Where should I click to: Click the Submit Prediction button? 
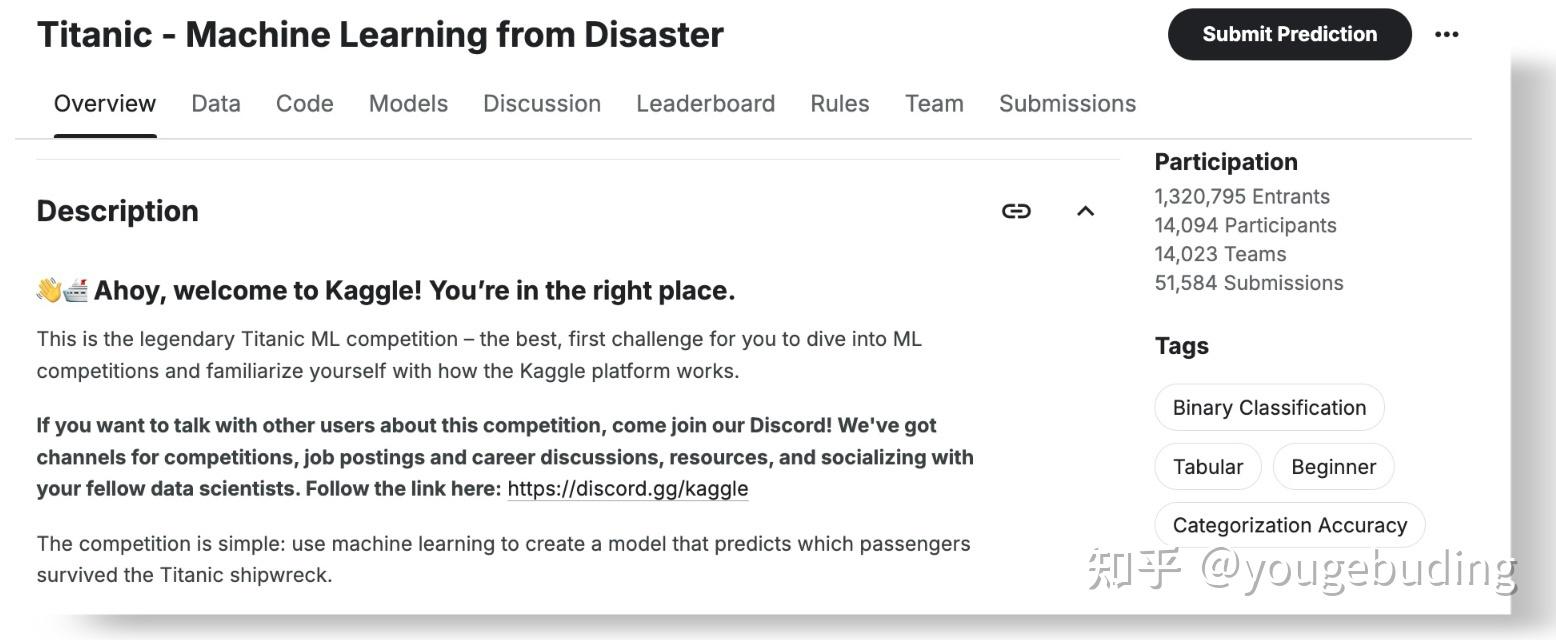click(1289, 34)
